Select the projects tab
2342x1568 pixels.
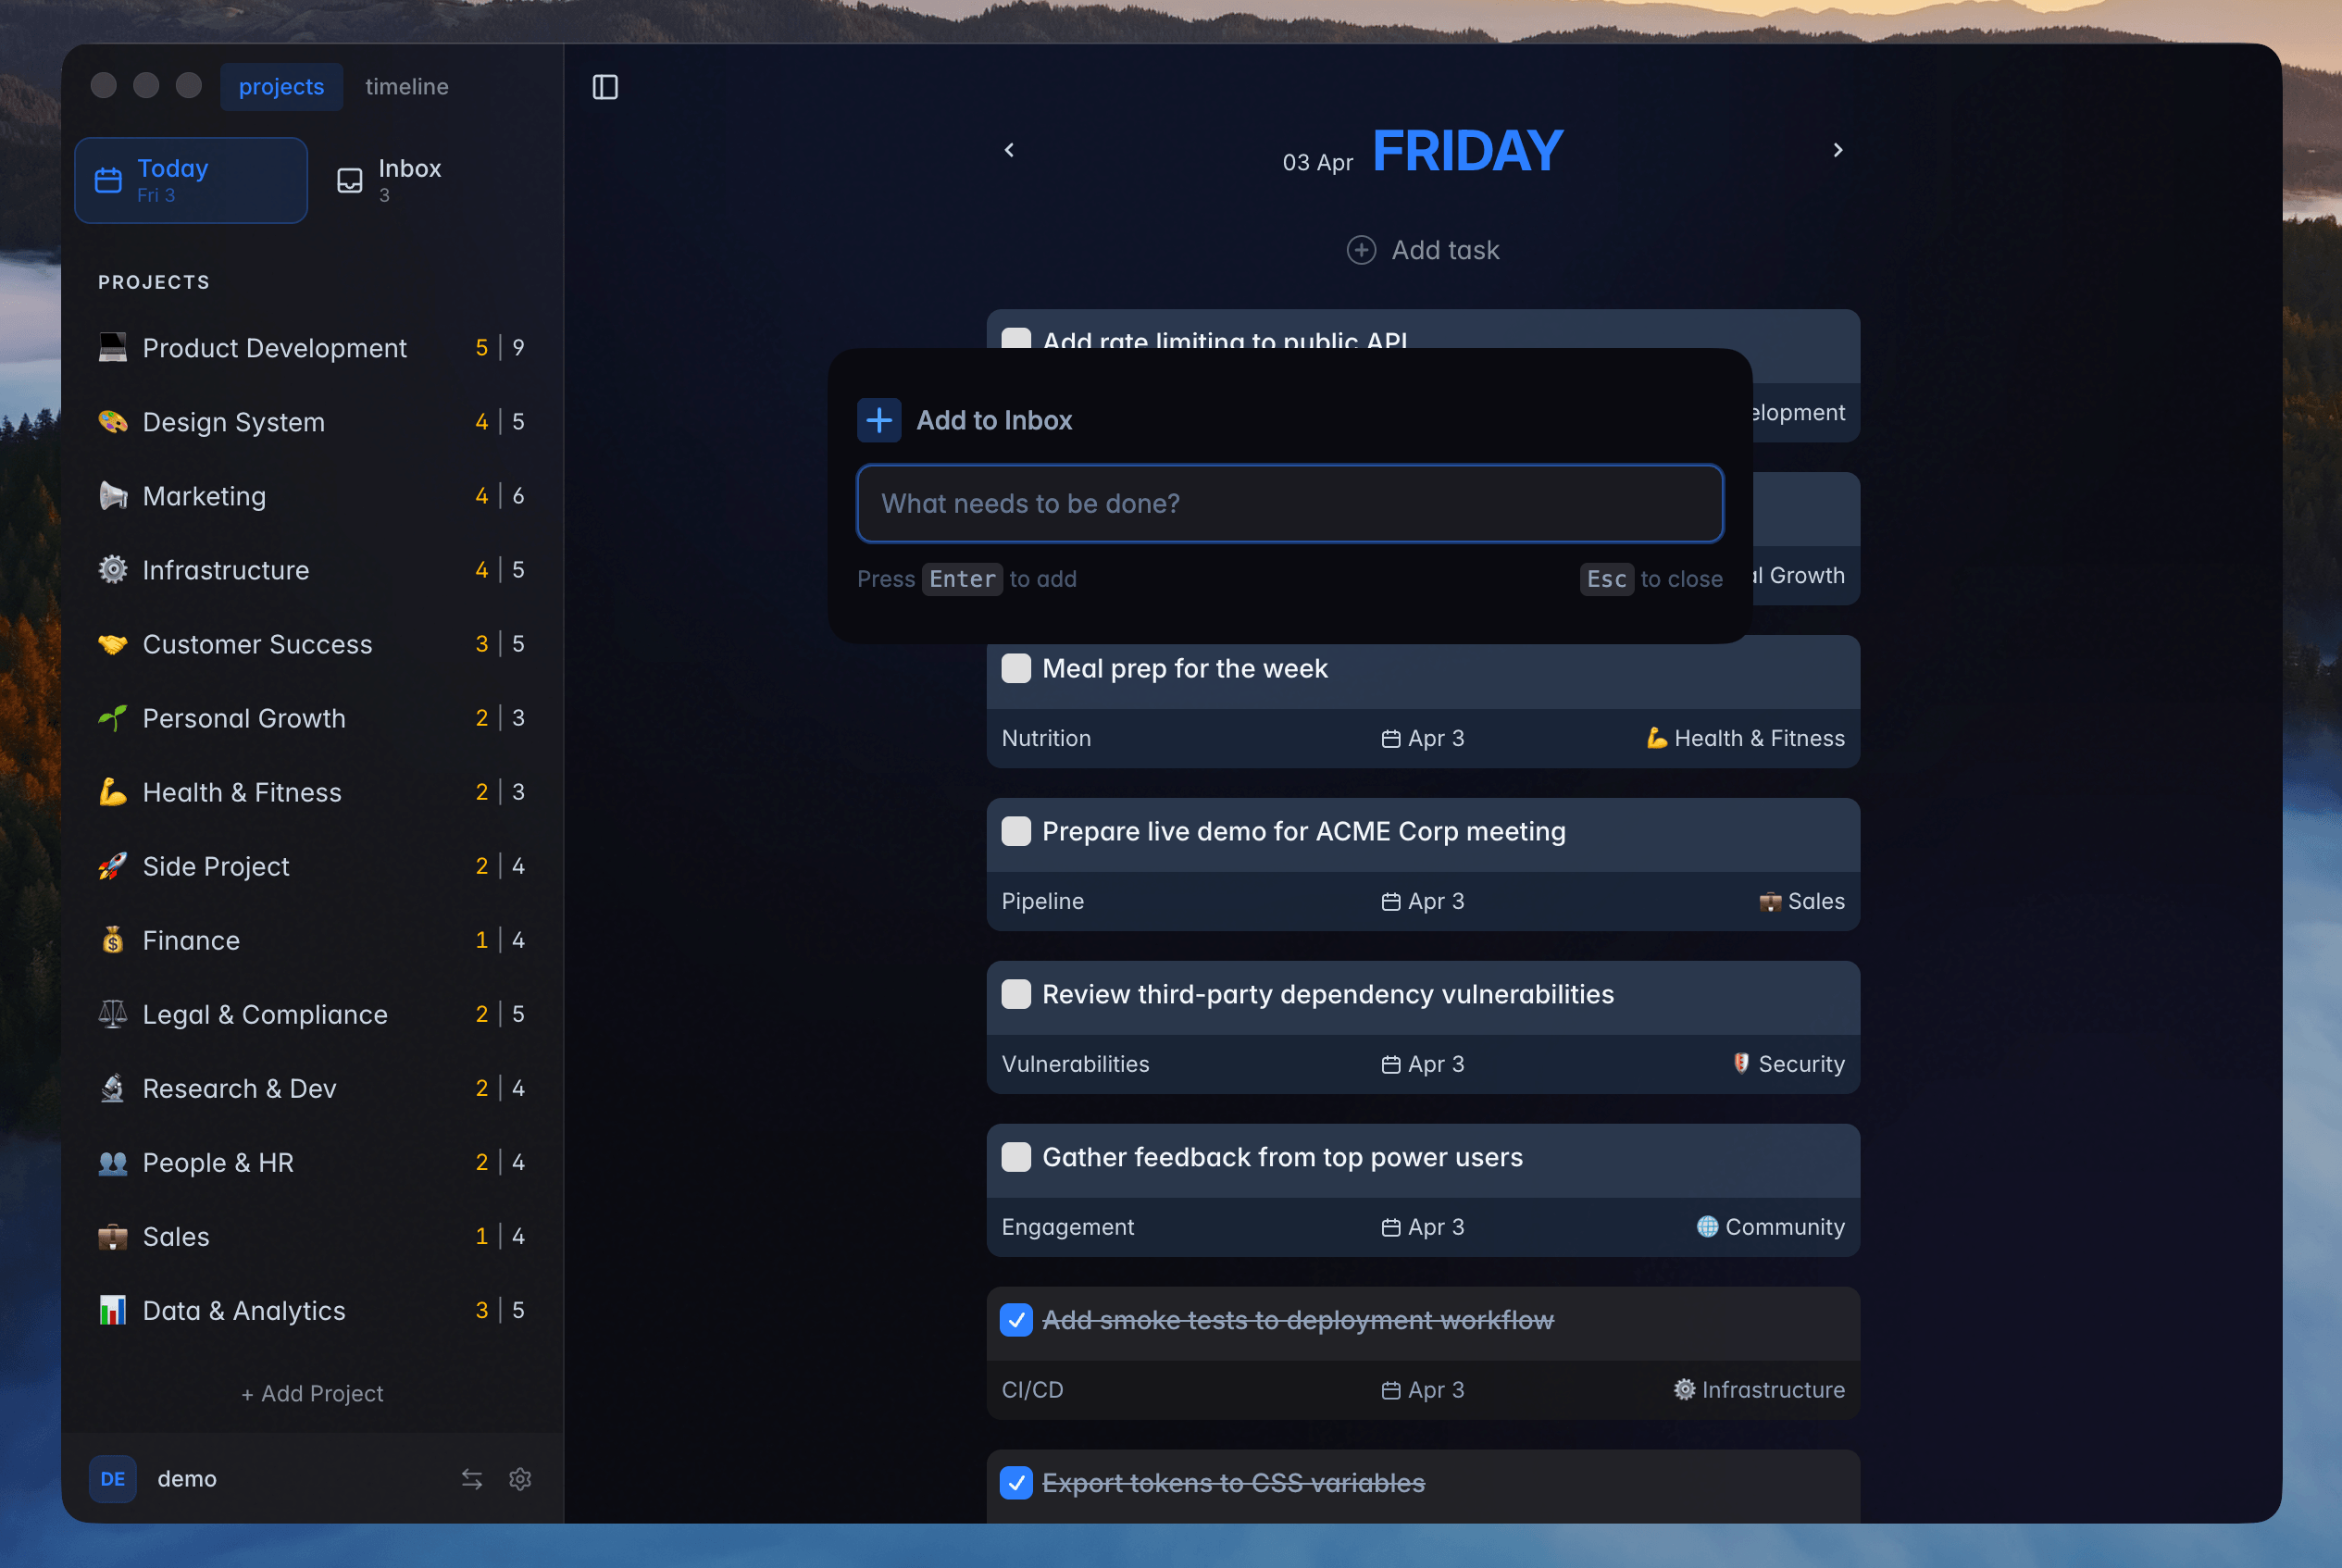tap(281, 86)
